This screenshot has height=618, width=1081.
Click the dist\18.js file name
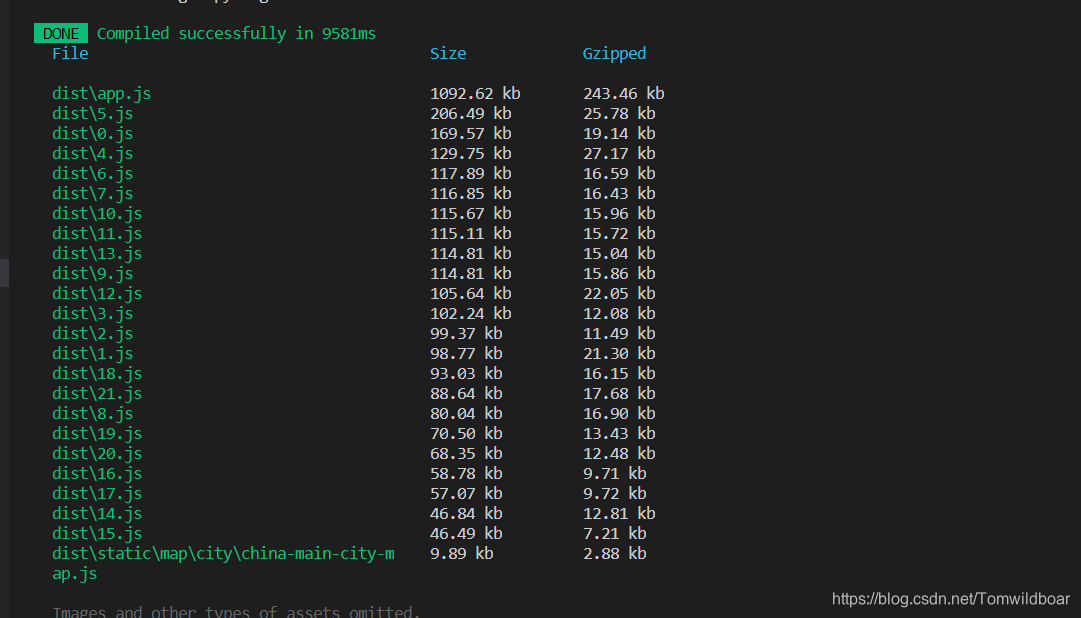[97, 373]
